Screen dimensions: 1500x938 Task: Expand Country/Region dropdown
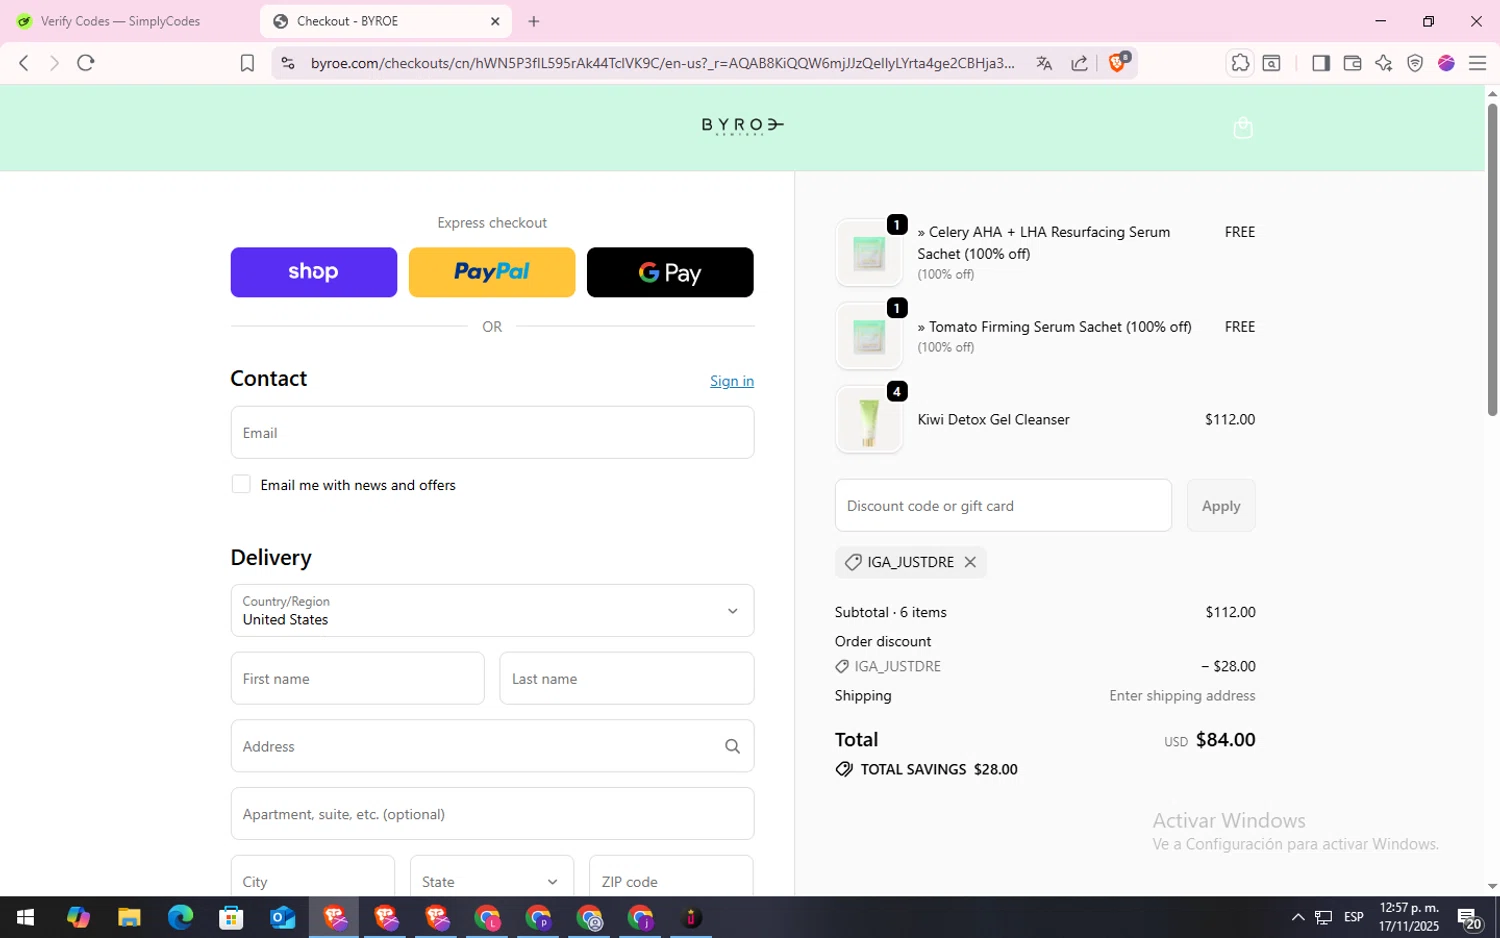click(x=492, y=610)
